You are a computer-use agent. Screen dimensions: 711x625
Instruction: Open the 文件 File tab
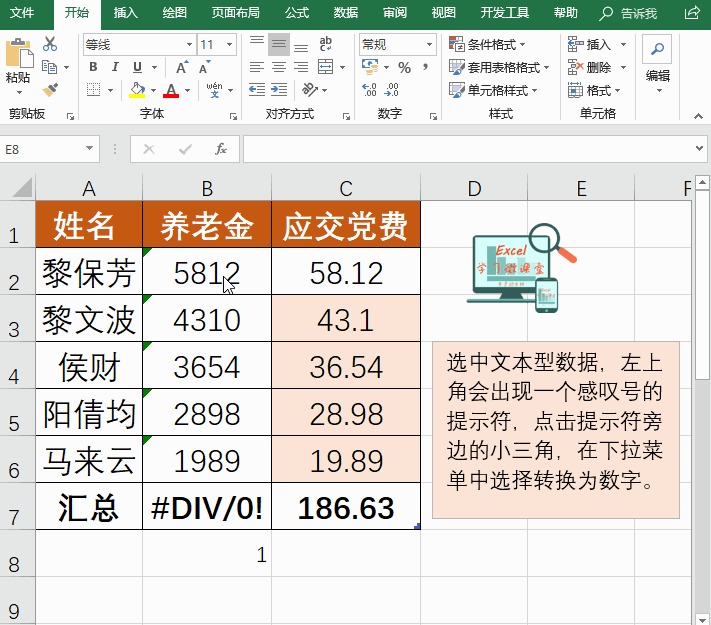tap(22, 13)
